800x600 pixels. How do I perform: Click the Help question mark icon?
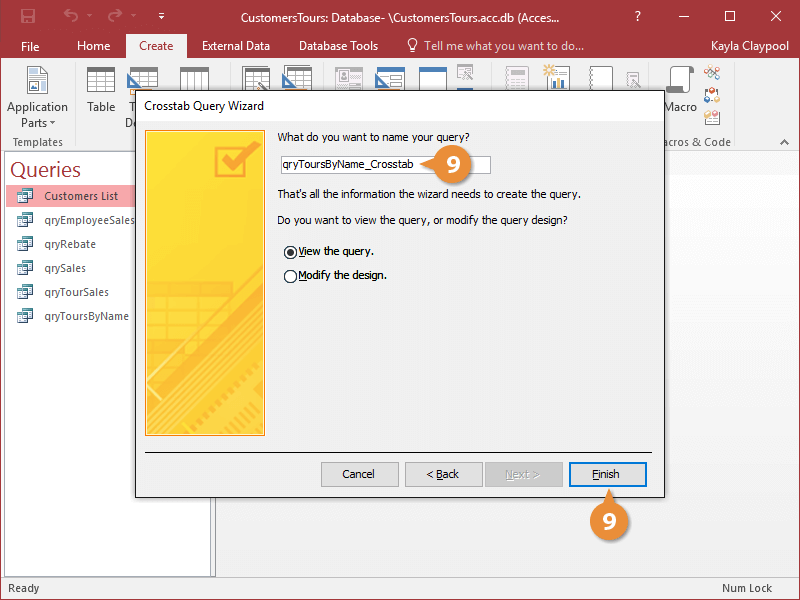[637, 16]
